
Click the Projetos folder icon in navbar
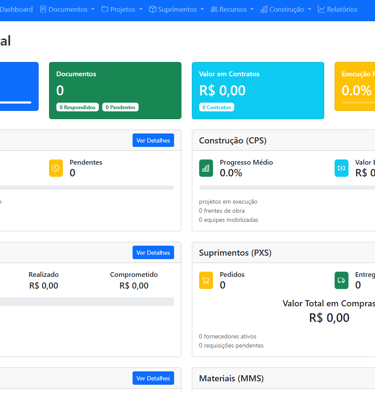click(105, 9)
